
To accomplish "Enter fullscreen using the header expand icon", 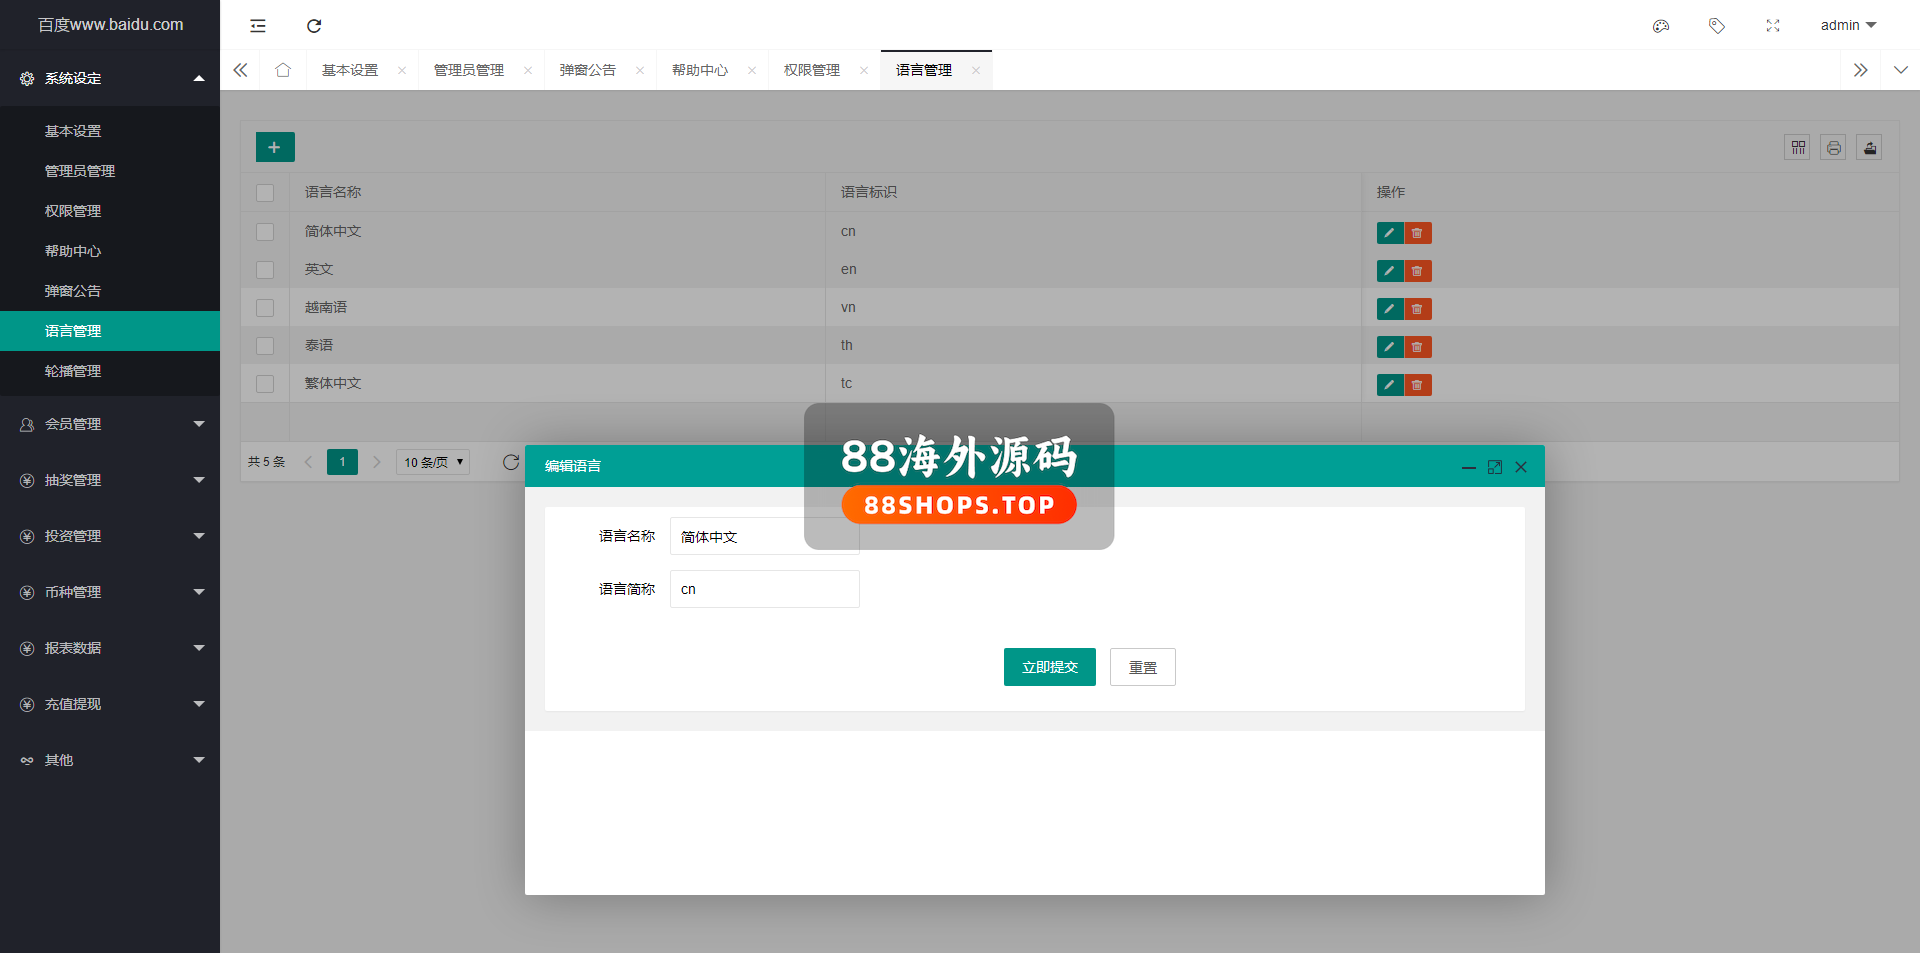I will 1773,26.
